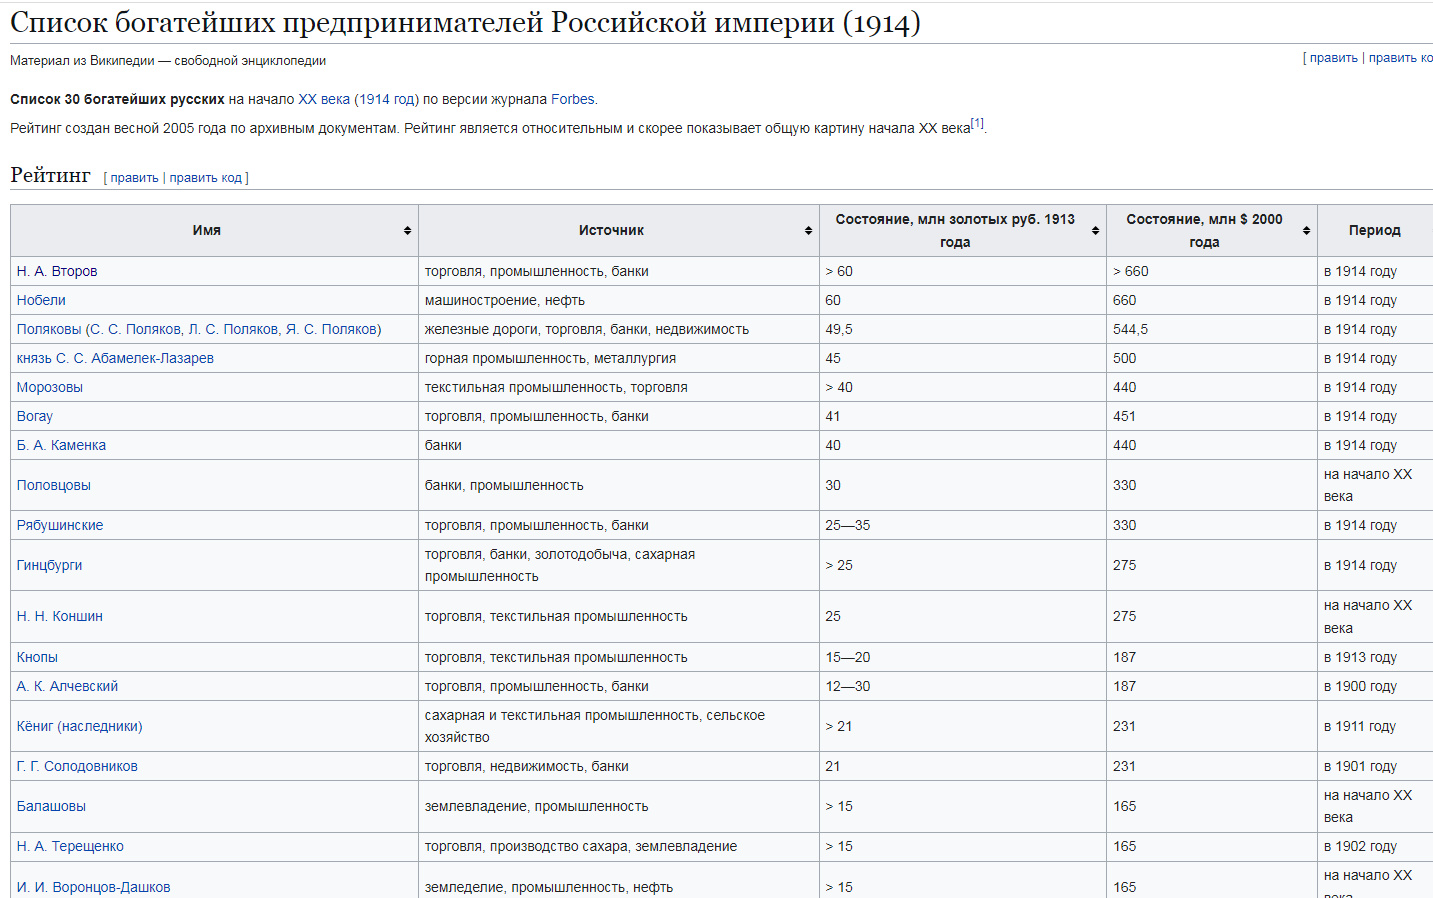This screenshot has height=898, width=1433.
Task: Open the Н. А. Второв article
Action: 57,271
